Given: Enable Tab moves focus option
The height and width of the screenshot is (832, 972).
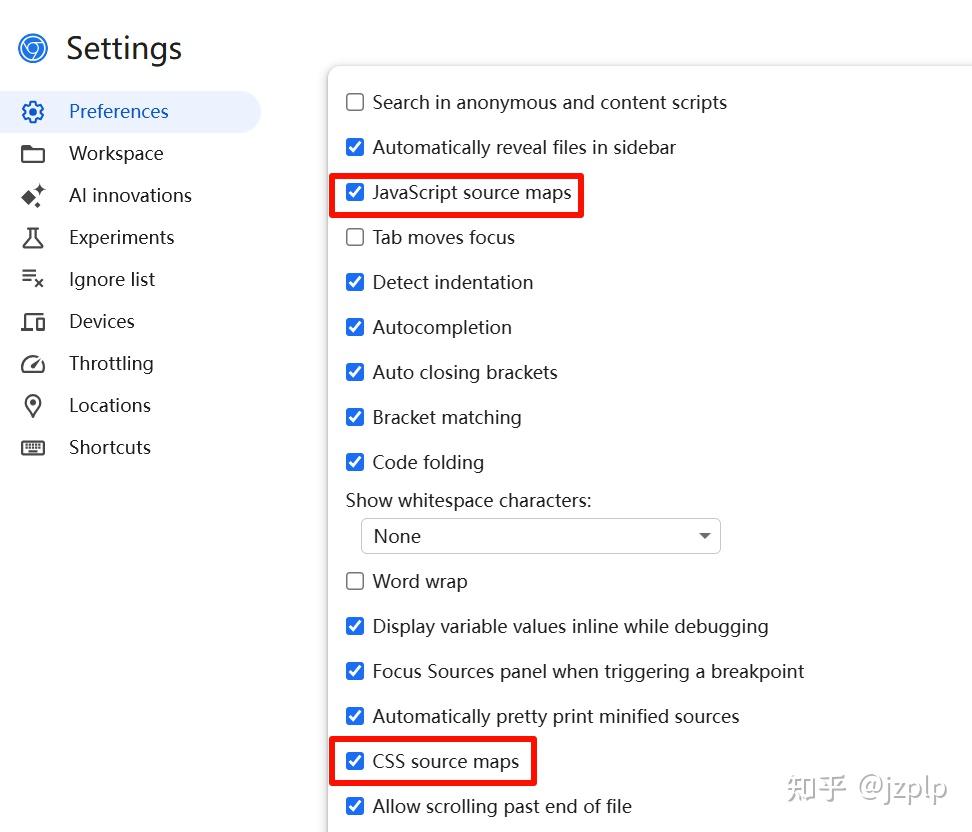Looking at the screenshot, I should point(355,237).
